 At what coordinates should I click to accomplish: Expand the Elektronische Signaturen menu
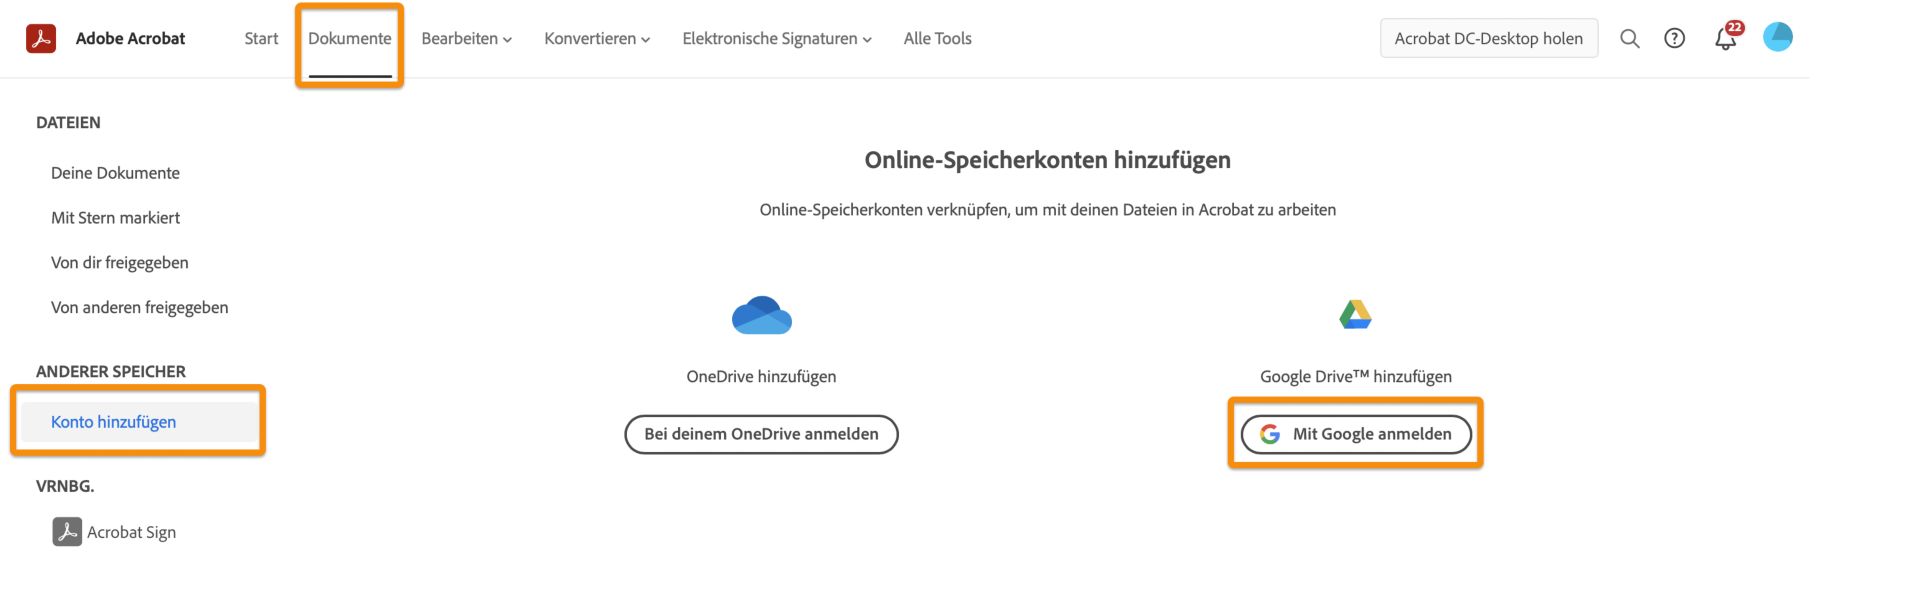(776, 38)
